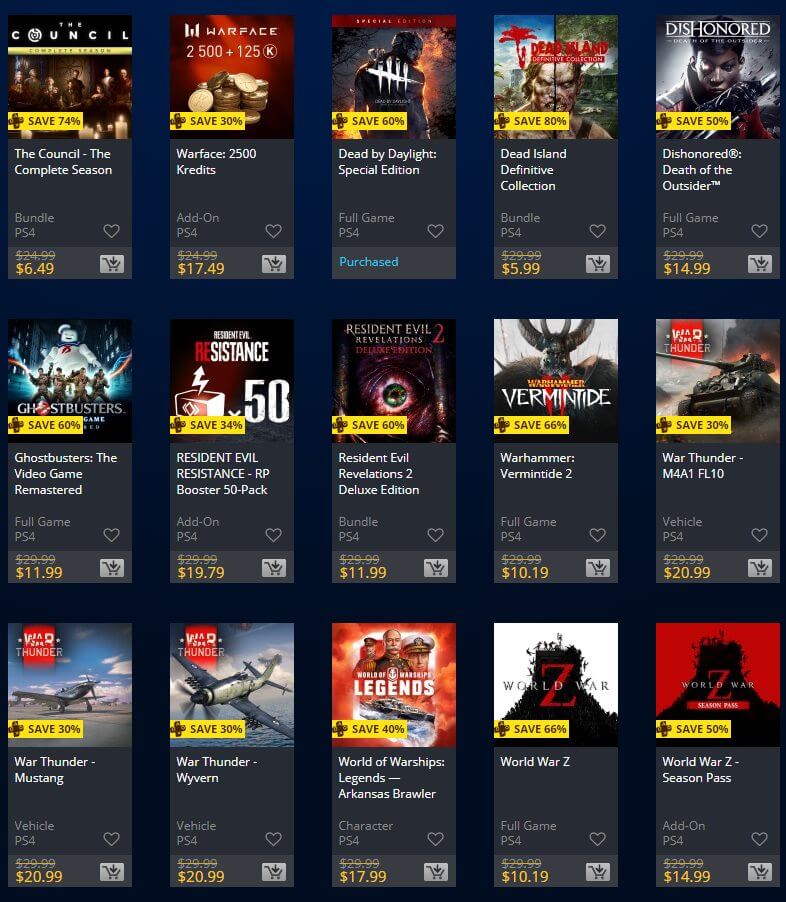The image size is (786, 902).
Task: Add Dead Island Definitive Collection to cart
Action: point(598,264)
